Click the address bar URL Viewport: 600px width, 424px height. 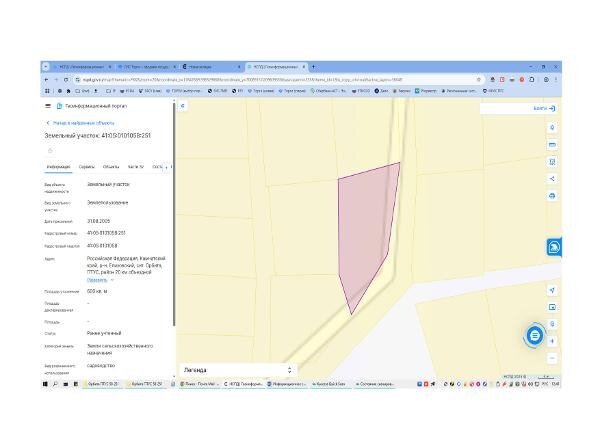pyautogui.click(x=242, y=80)
